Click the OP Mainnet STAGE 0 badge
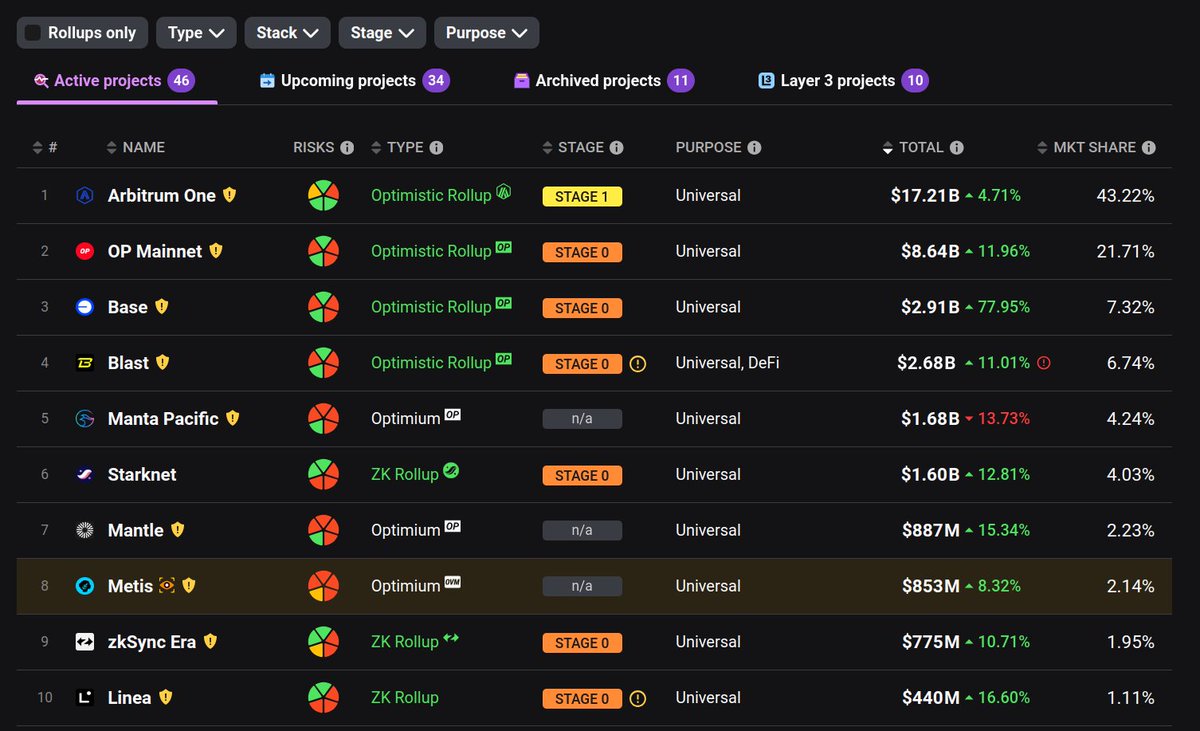This screenshot has height=731, width=1200. coord(582,253)
